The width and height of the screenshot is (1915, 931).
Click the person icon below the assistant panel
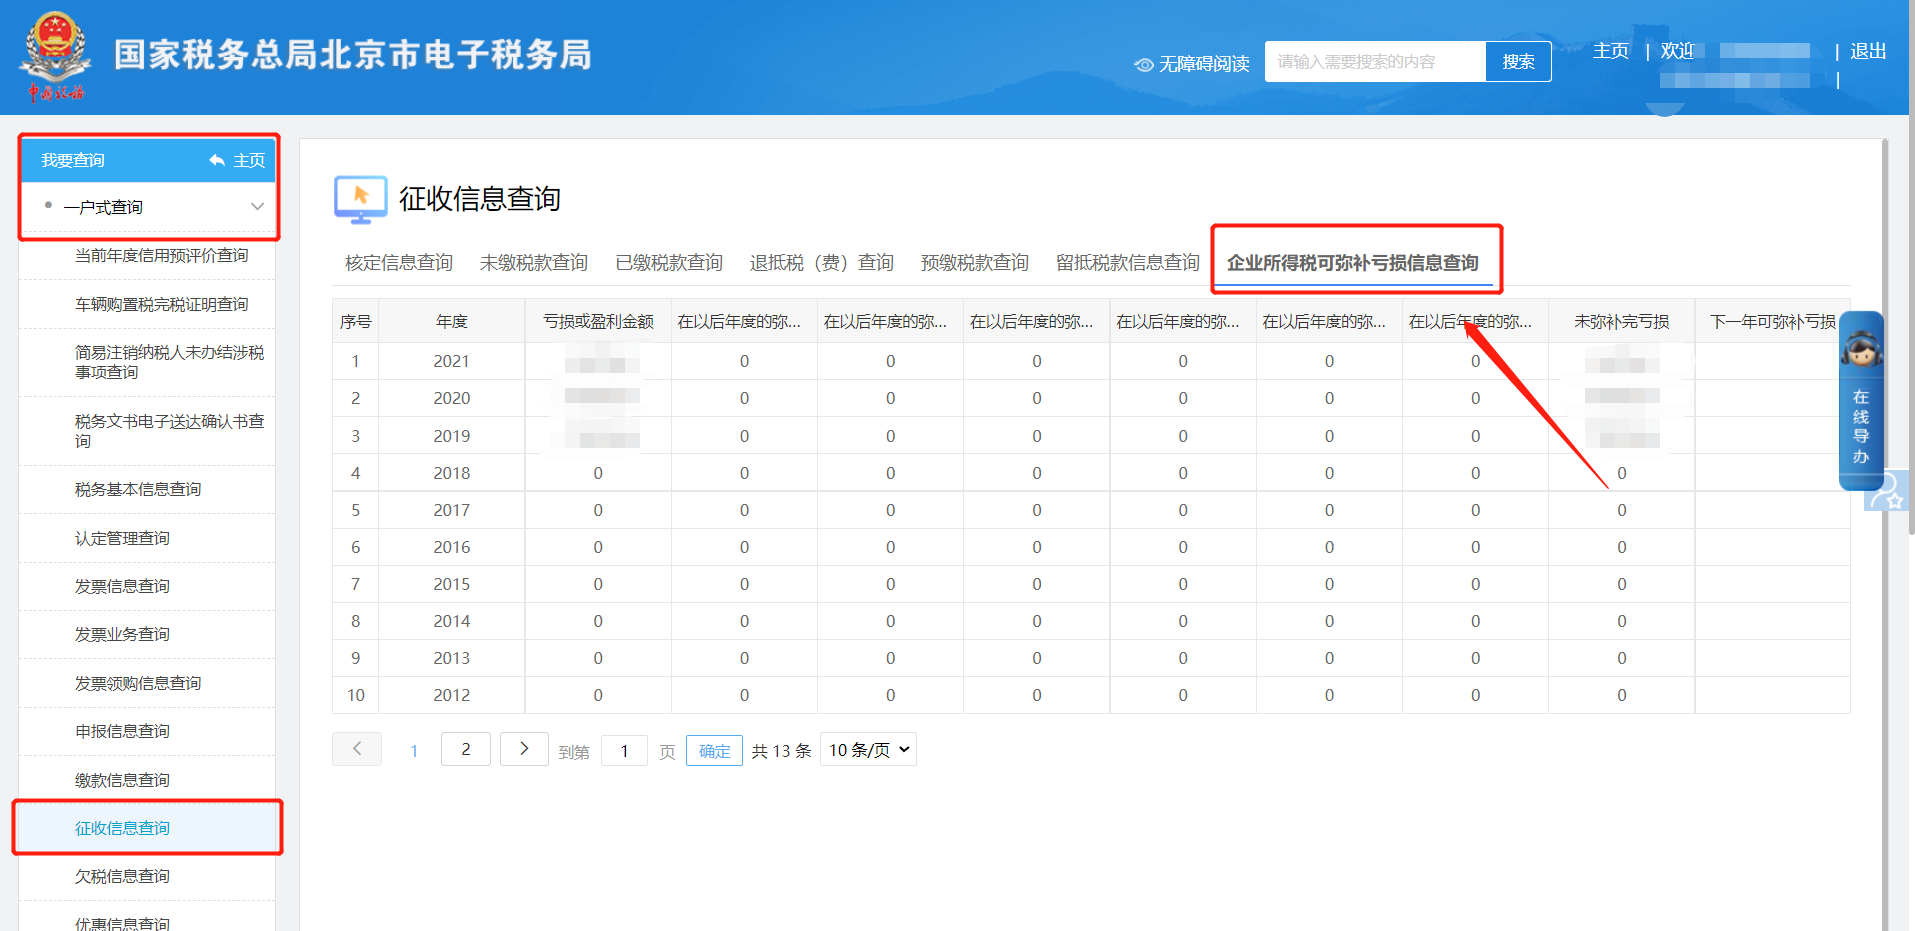[x=1886, y=492]
